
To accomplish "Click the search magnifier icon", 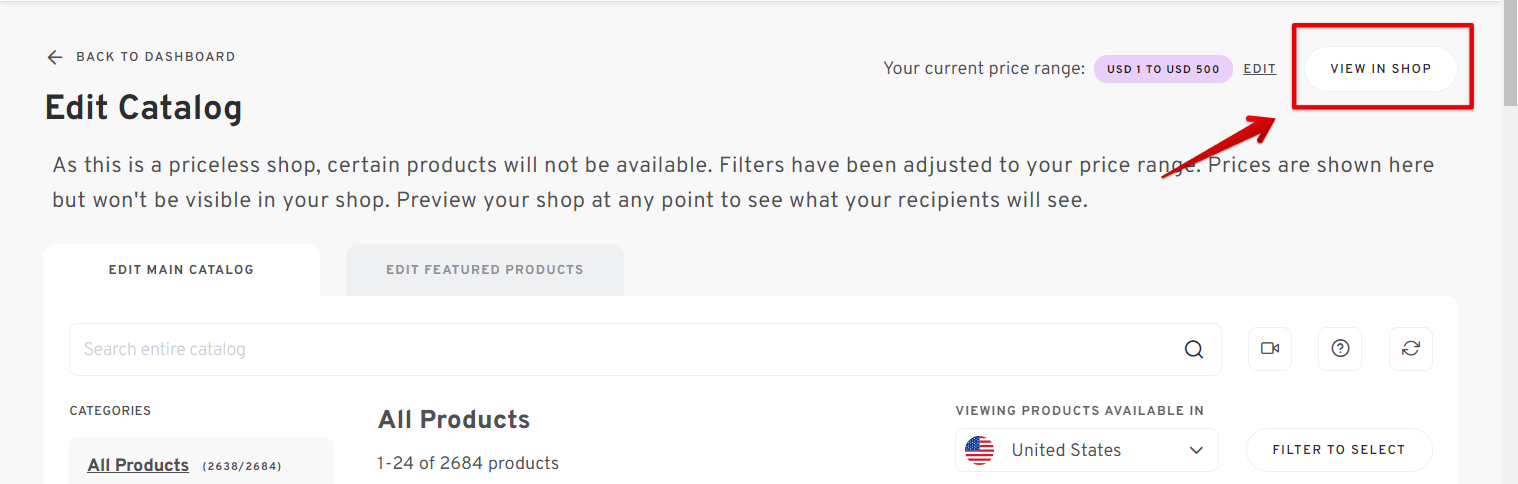I will (1194, 349).
